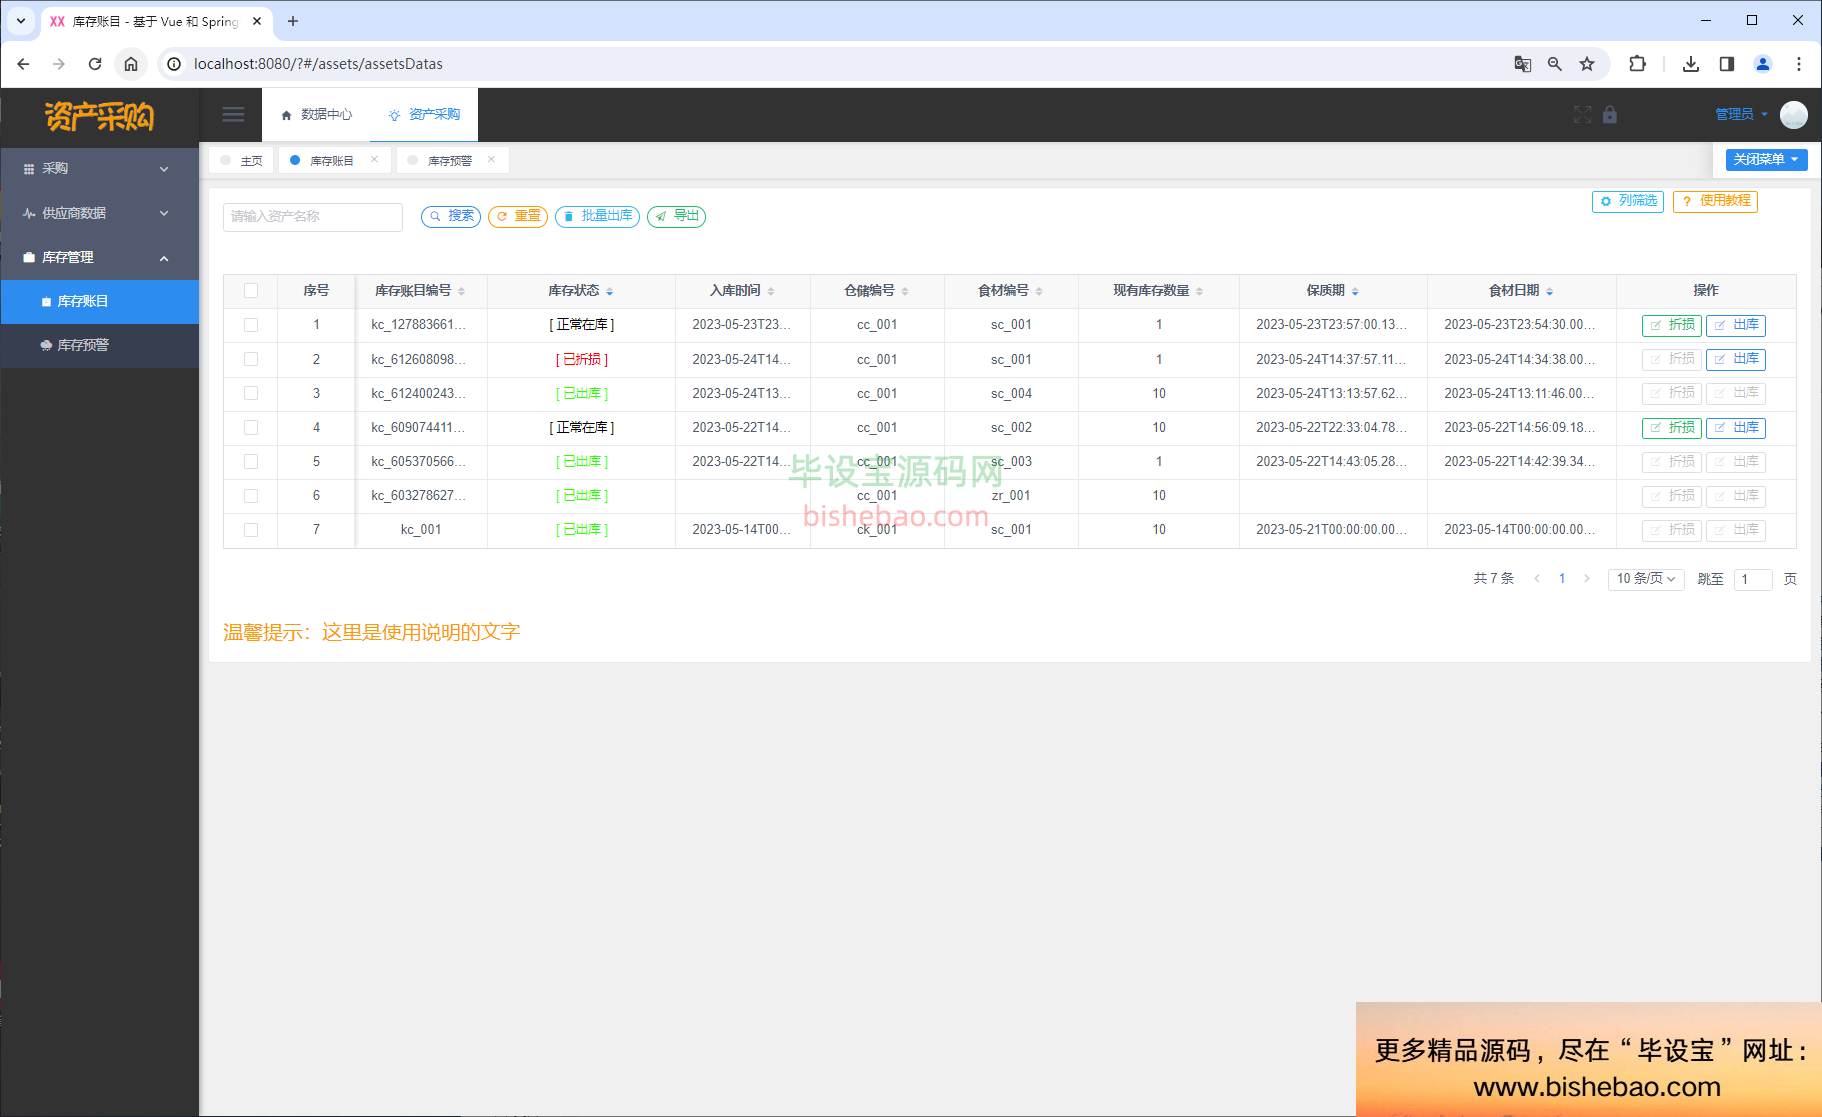This screenshot has height=1117, width=1822.
Task: Open the 关闭菜单 dropdown button
Action: 1765,160
